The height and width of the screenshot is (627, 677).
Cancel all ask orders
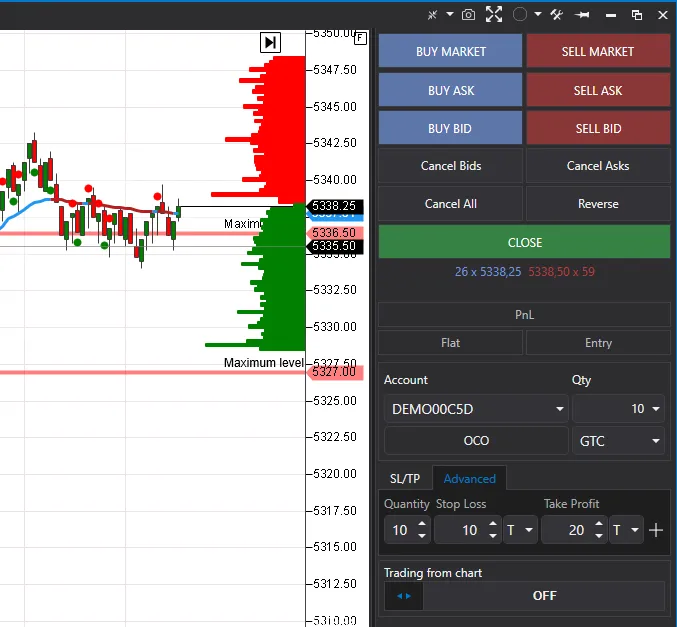pyautogui.click(x=598, y=166)
